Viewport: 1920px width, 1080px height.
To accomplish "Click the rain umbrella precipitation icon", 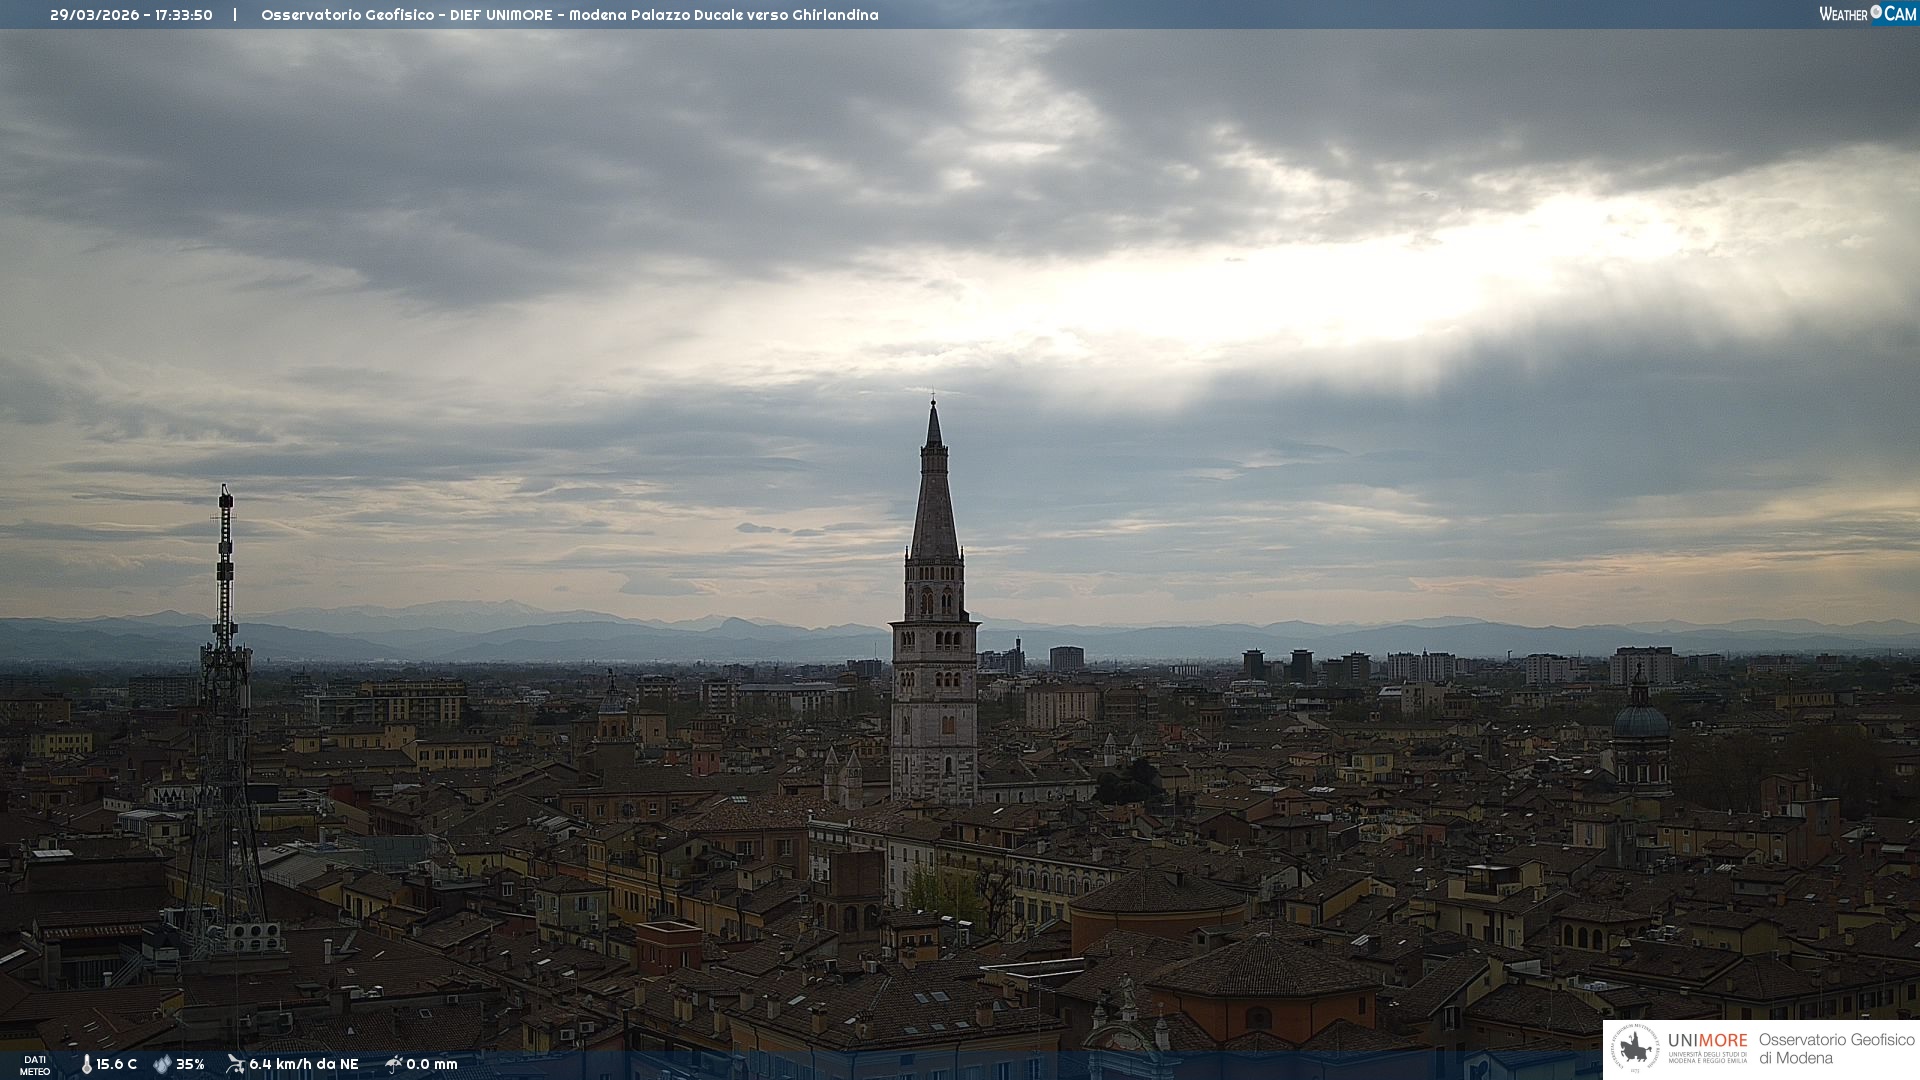I will (393, 1064).
